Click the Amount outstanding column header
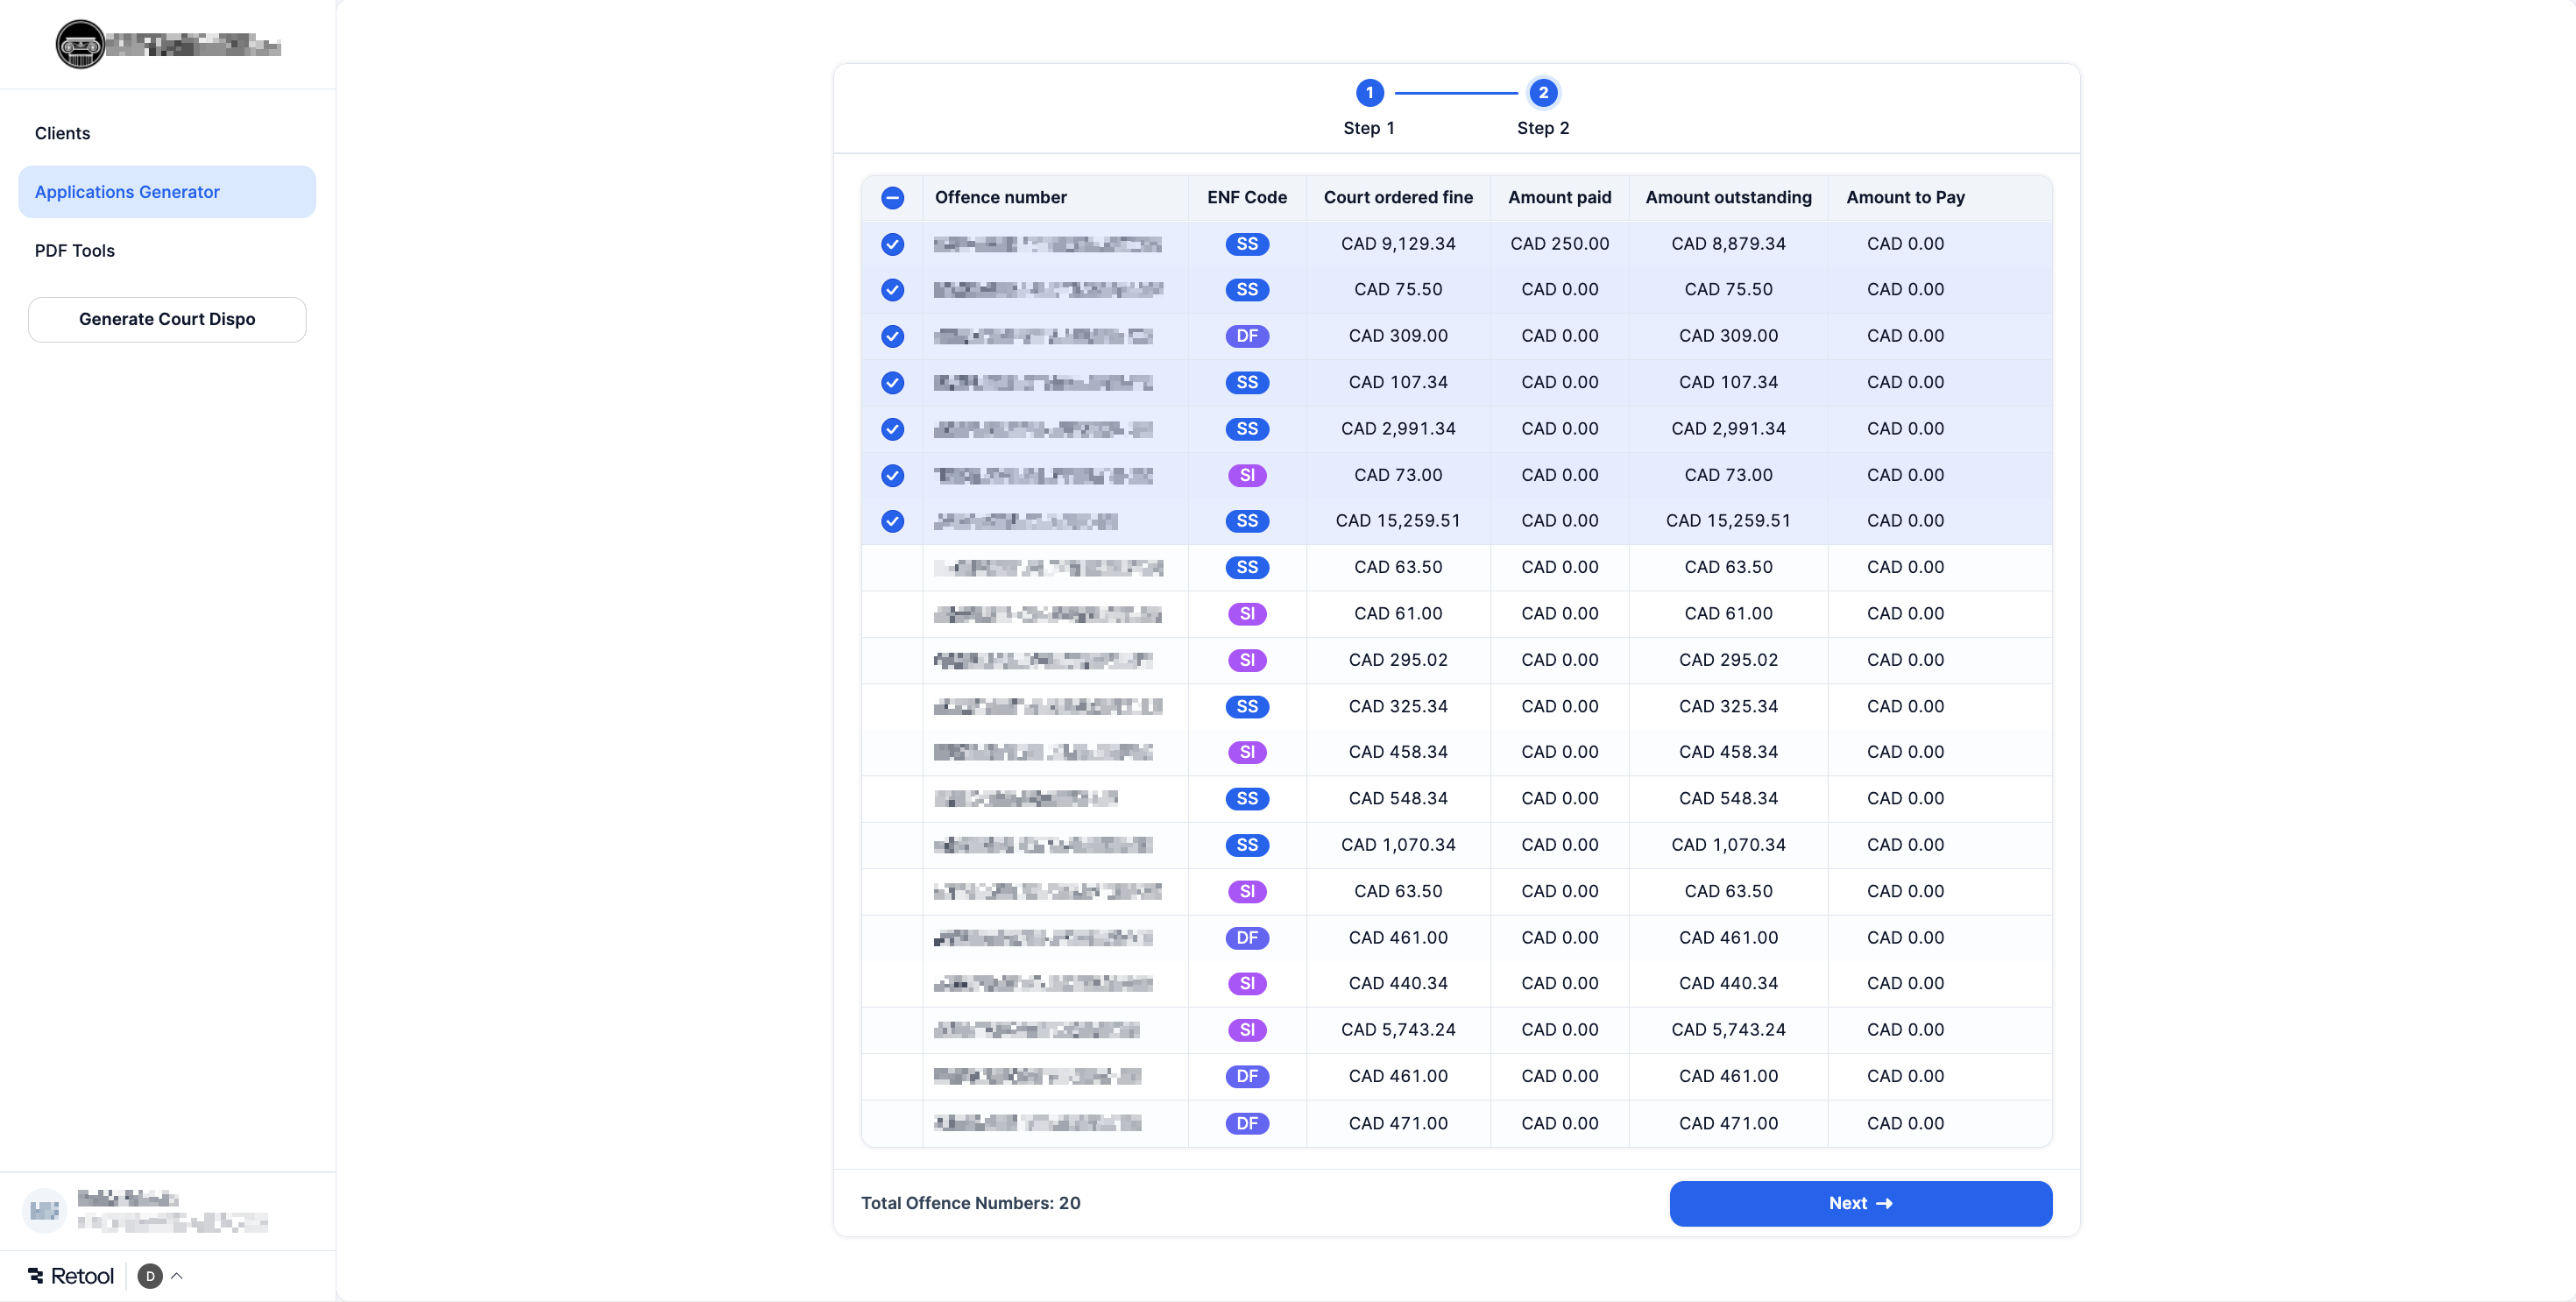This screenshot has height=1302, width=2576. click(x=1728, y=198)
